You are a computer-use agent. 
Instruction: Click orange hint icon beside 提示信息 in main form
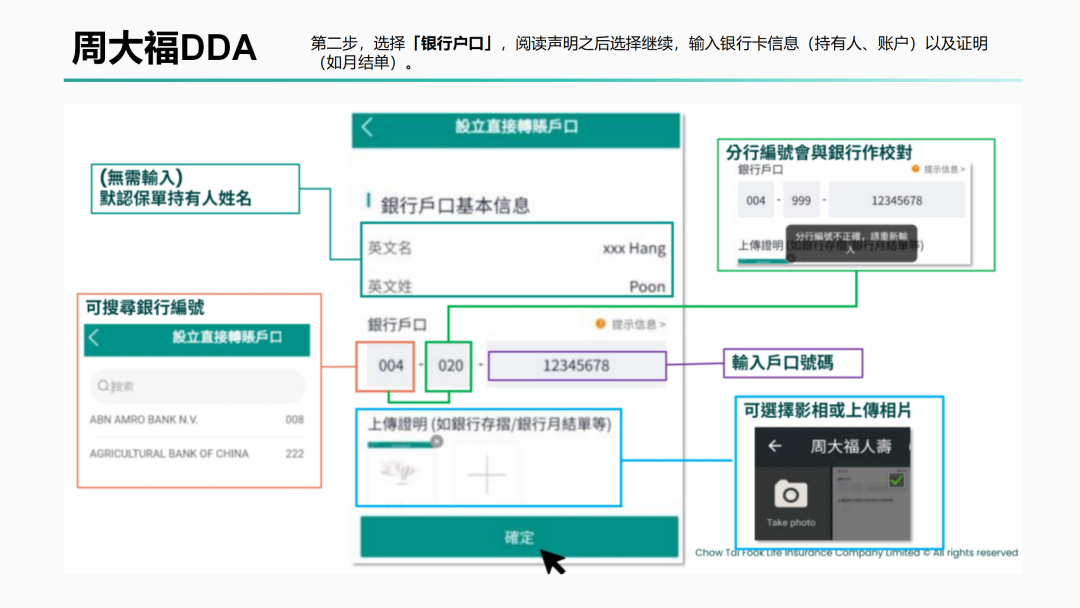(x=601, y=324)
